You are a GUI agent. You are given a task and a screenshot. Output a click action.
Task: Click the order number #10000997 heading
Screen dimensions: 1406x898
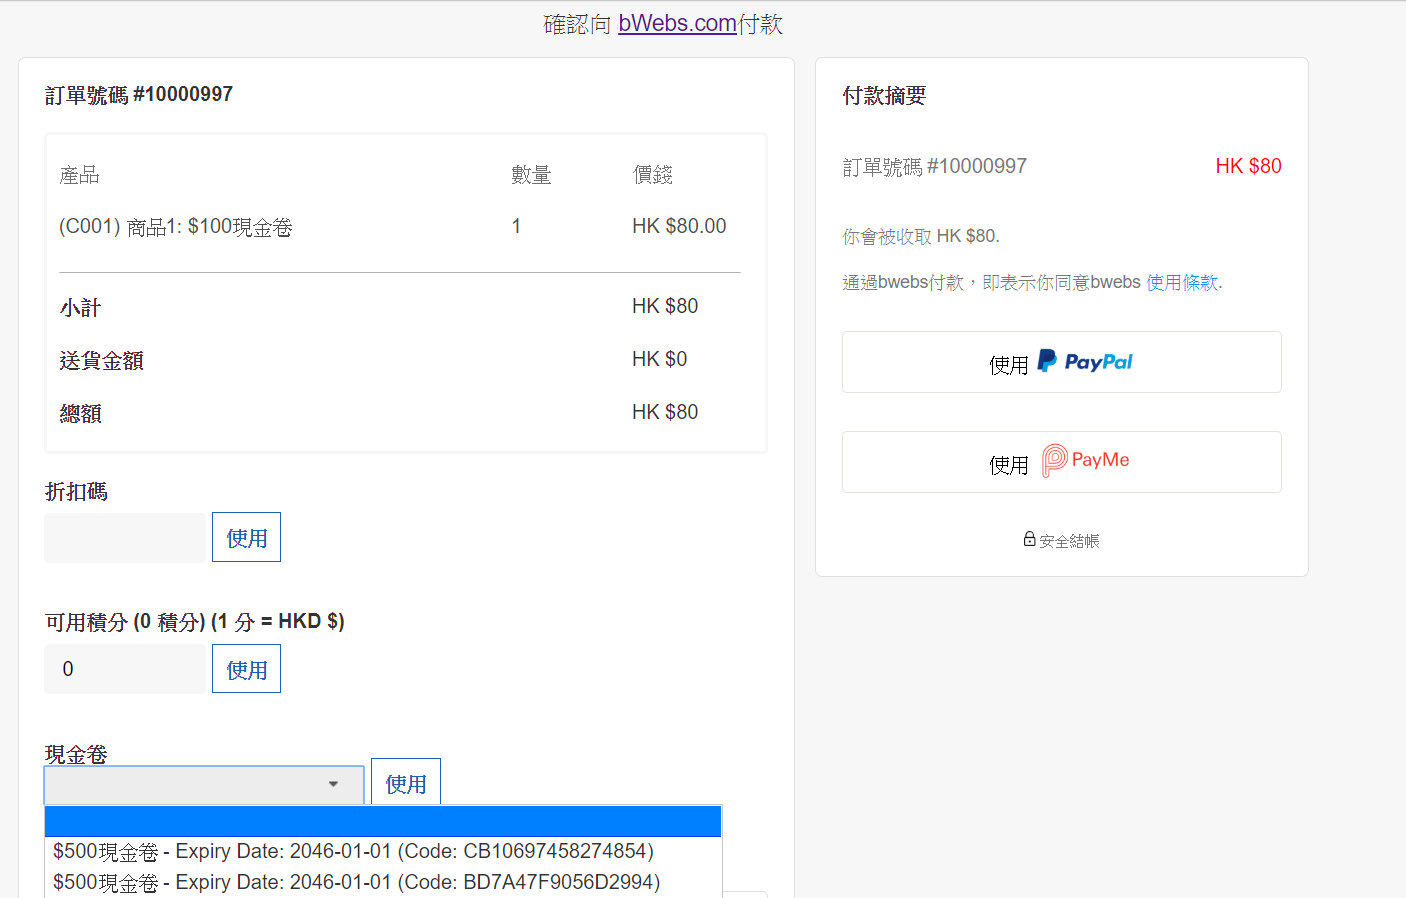[x=139, y=95]
